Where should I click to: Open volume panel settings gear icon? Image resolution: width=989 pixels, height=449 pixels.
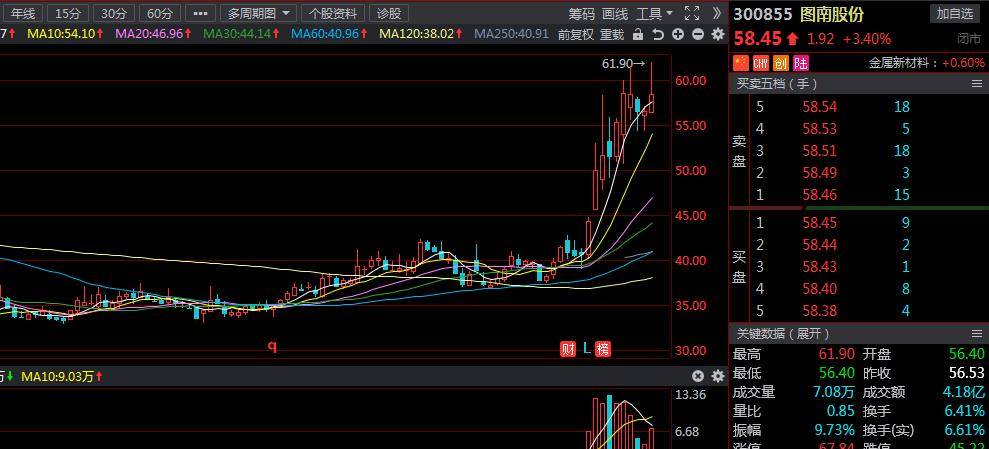(x=718, y=376)
